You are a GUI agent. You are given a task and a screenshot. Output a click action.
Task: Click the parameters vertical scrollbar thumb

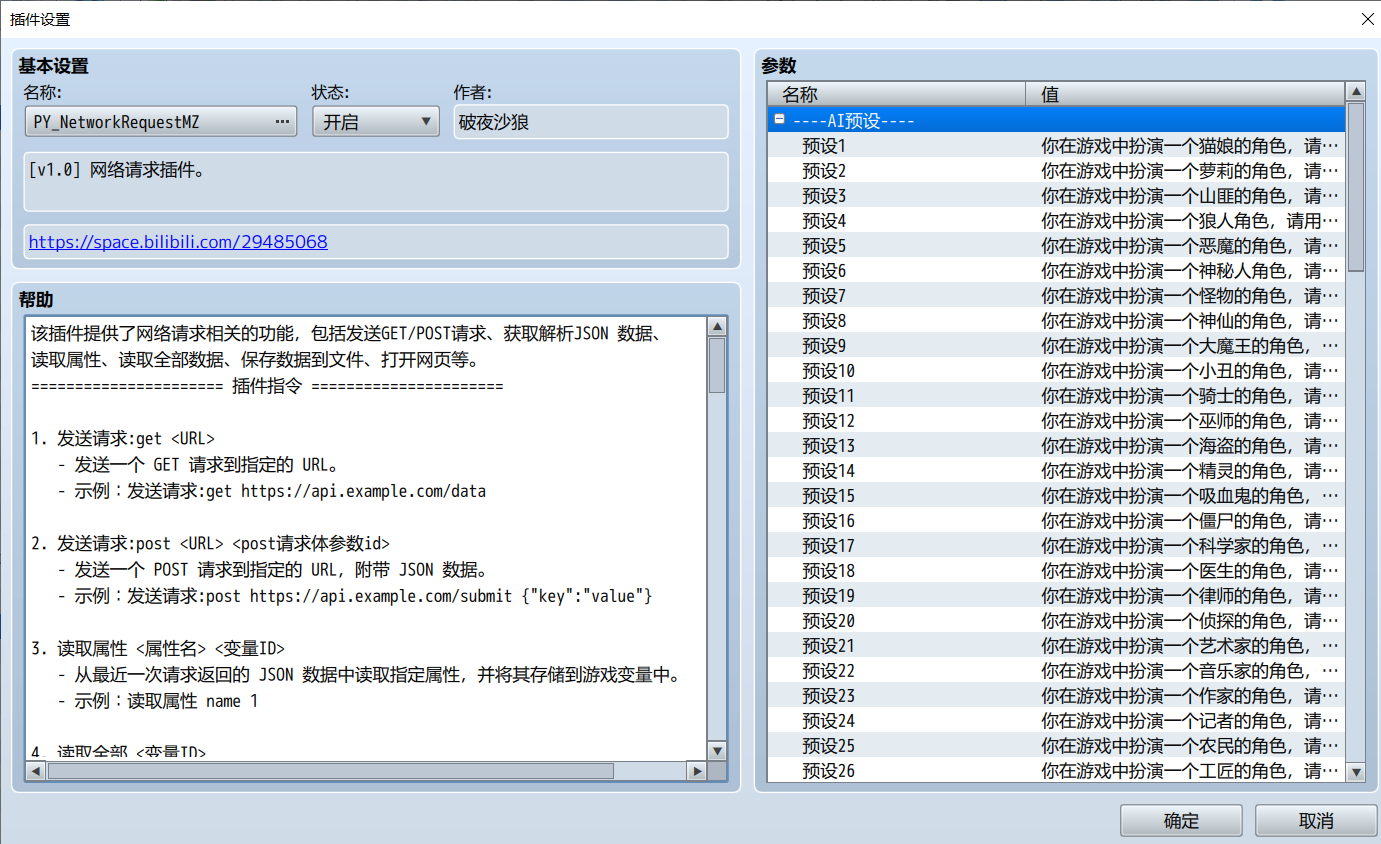pos(1356,187)
